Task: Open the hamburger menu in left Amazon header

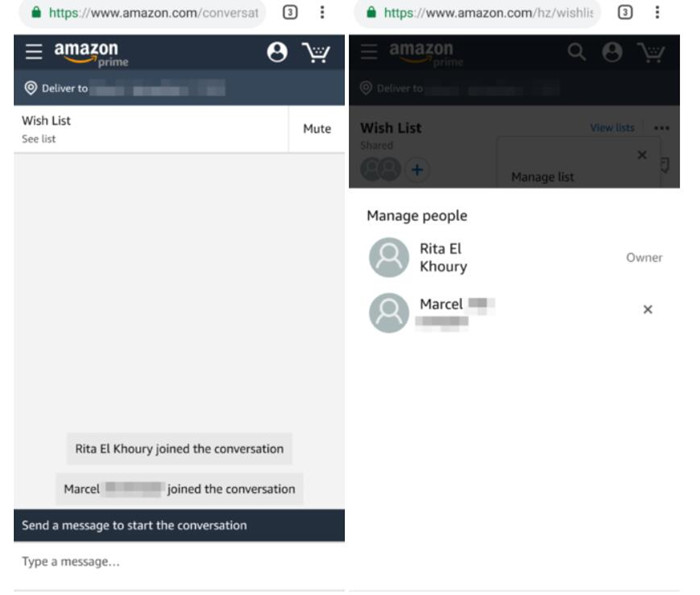Action: point(33,52)
